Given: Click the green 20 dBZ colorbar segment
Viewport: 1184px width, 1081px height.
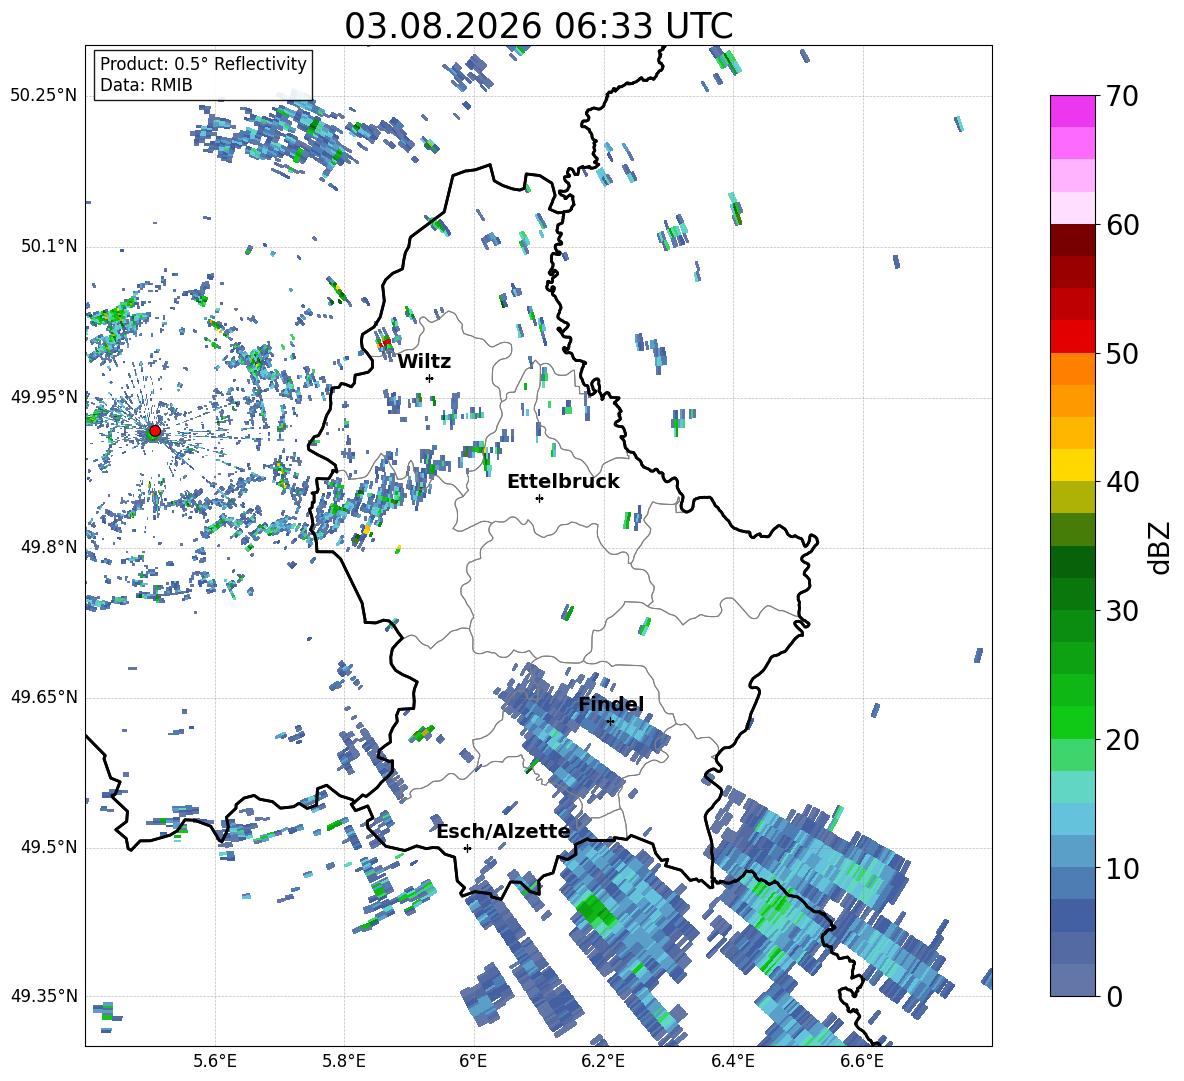Looking at the screenshot, I should click(x=1072, y=722).
